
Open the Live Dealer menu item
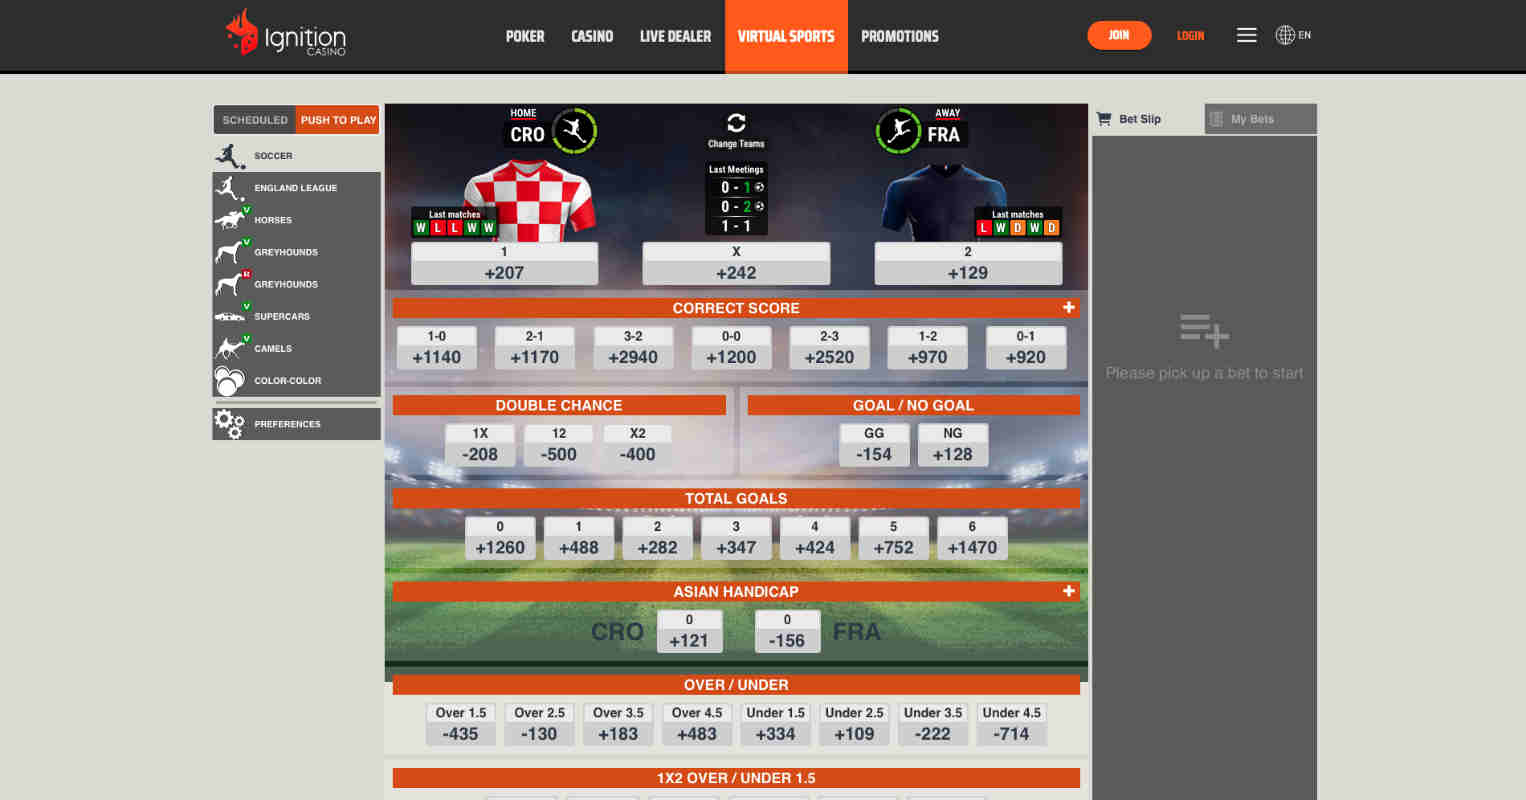tap(675, 36)
